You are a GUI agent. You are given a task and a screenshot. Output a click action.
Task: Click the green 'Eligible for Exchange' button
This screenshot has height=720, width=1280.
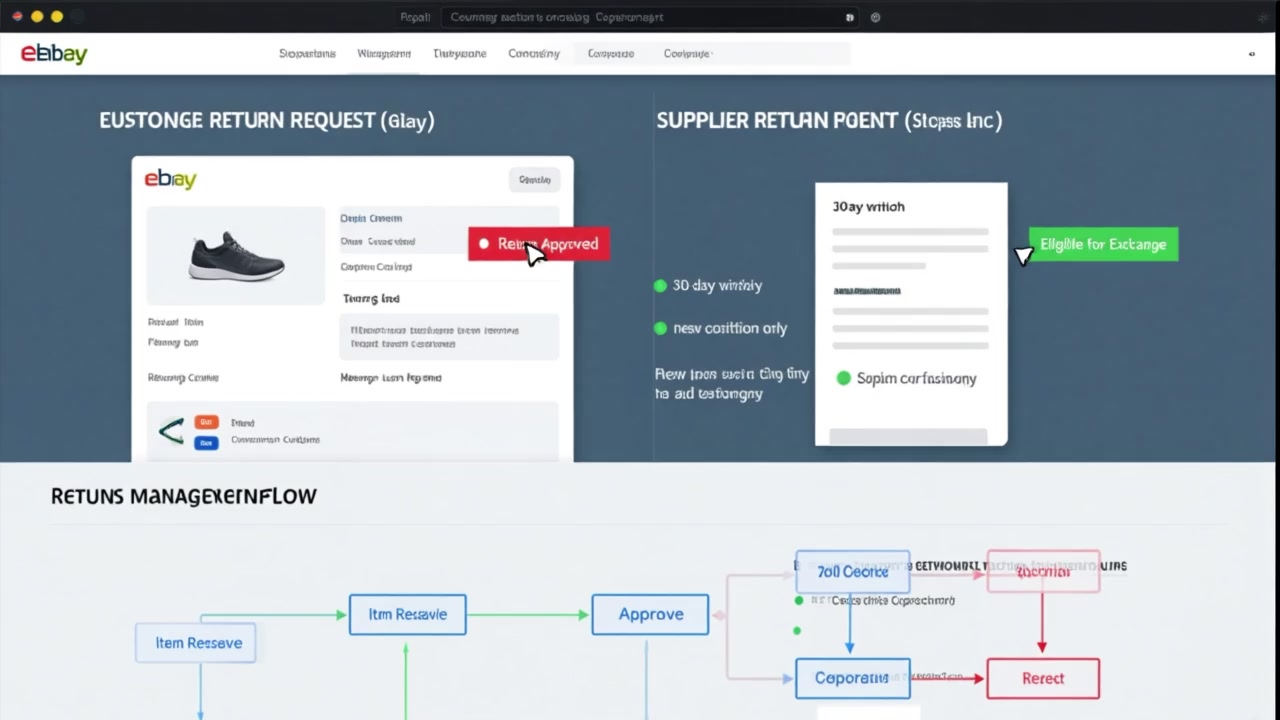pyautogui.click(x=1103, y=244)
